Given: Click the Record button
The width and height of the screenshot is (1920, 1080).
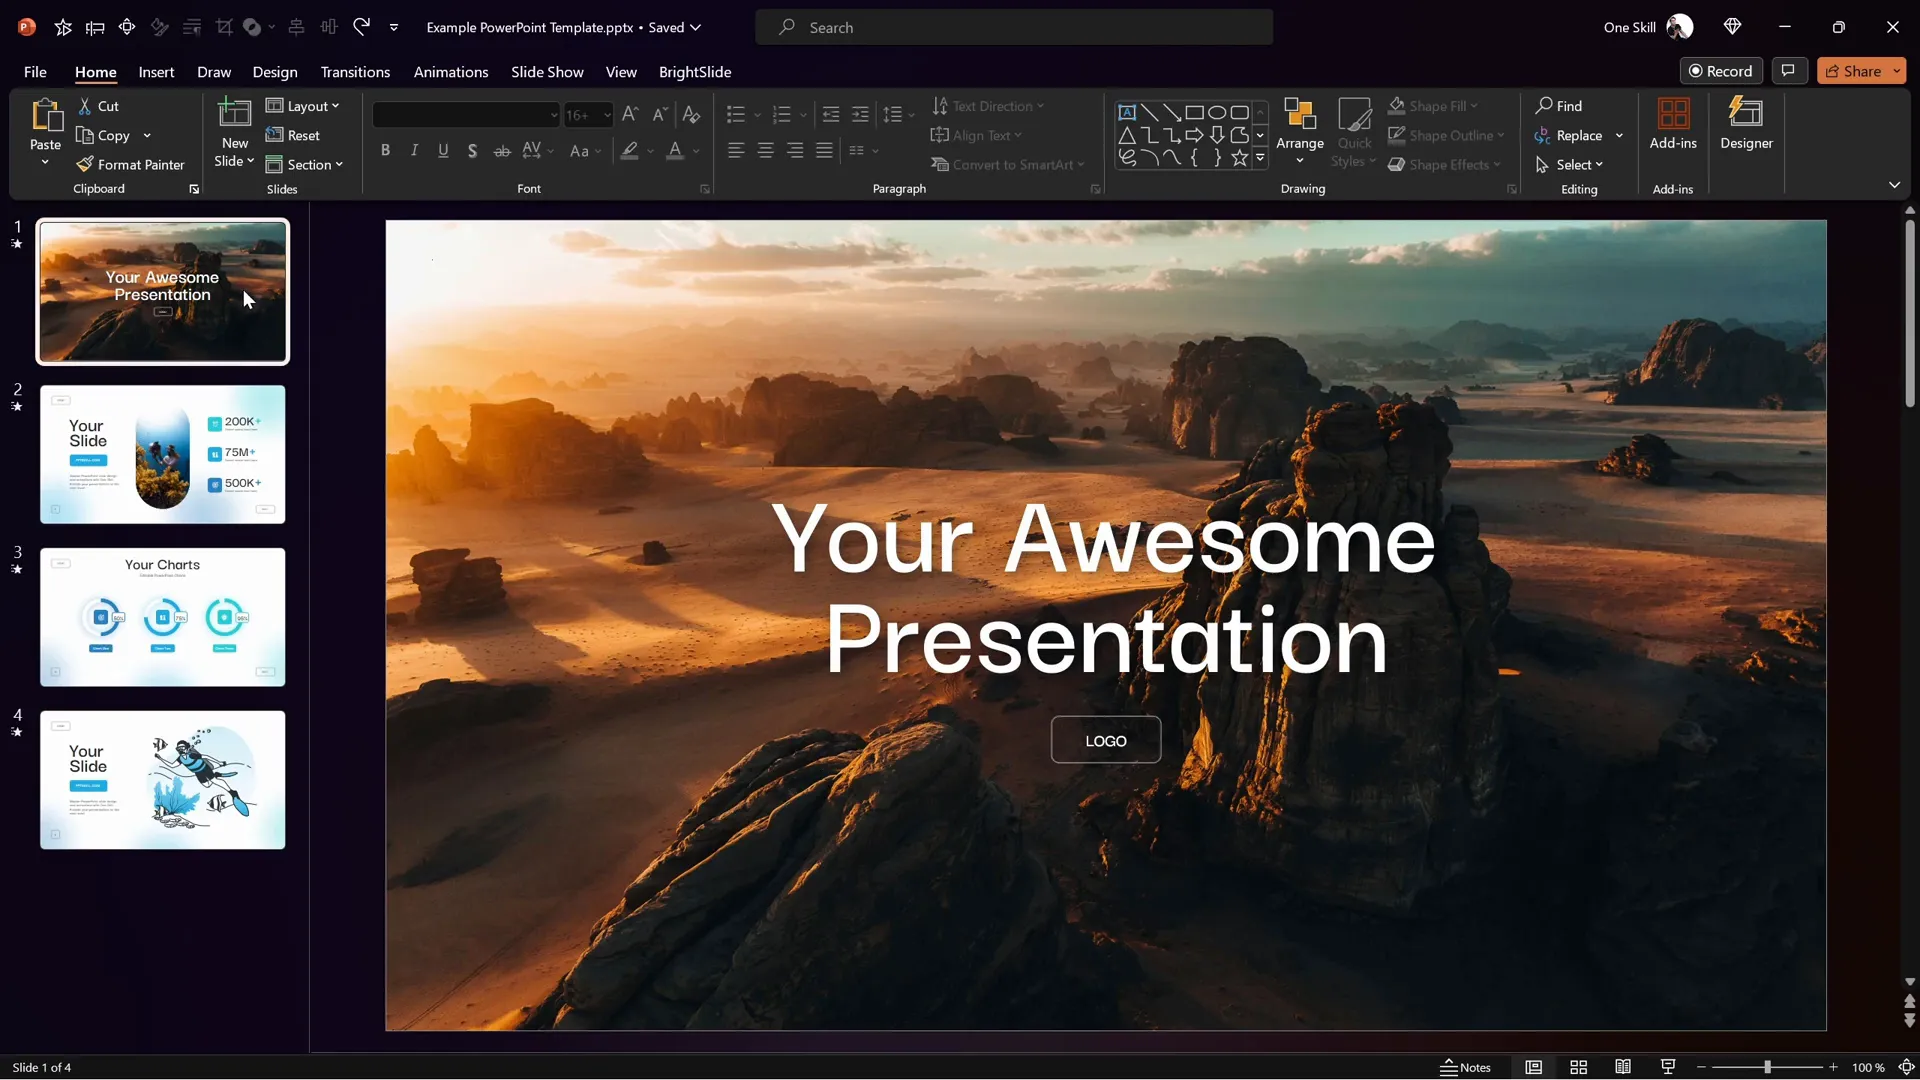Looking at the screenshot, I should pyautogui.click(x=1721, y=71).
